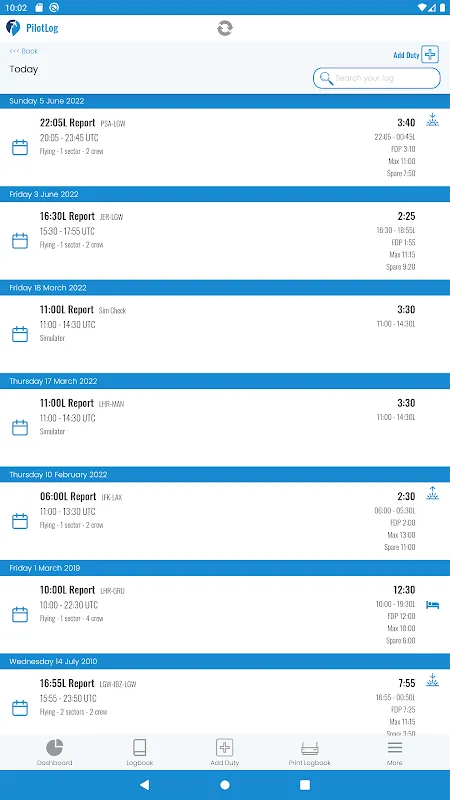
Task: Open the More menu
Action: click(x=394, y=753)
